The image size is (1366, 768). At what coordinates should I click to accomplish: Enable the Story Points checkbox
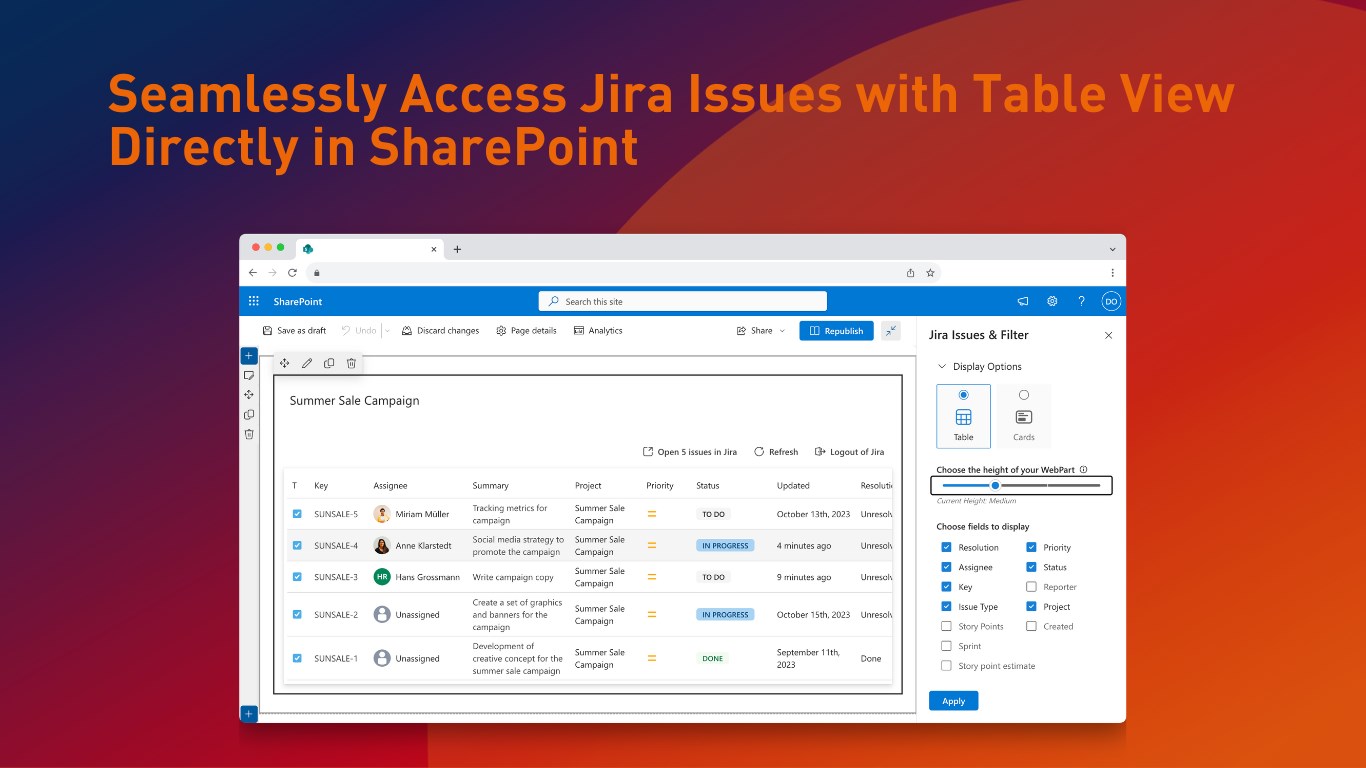[x=946, y=626]
